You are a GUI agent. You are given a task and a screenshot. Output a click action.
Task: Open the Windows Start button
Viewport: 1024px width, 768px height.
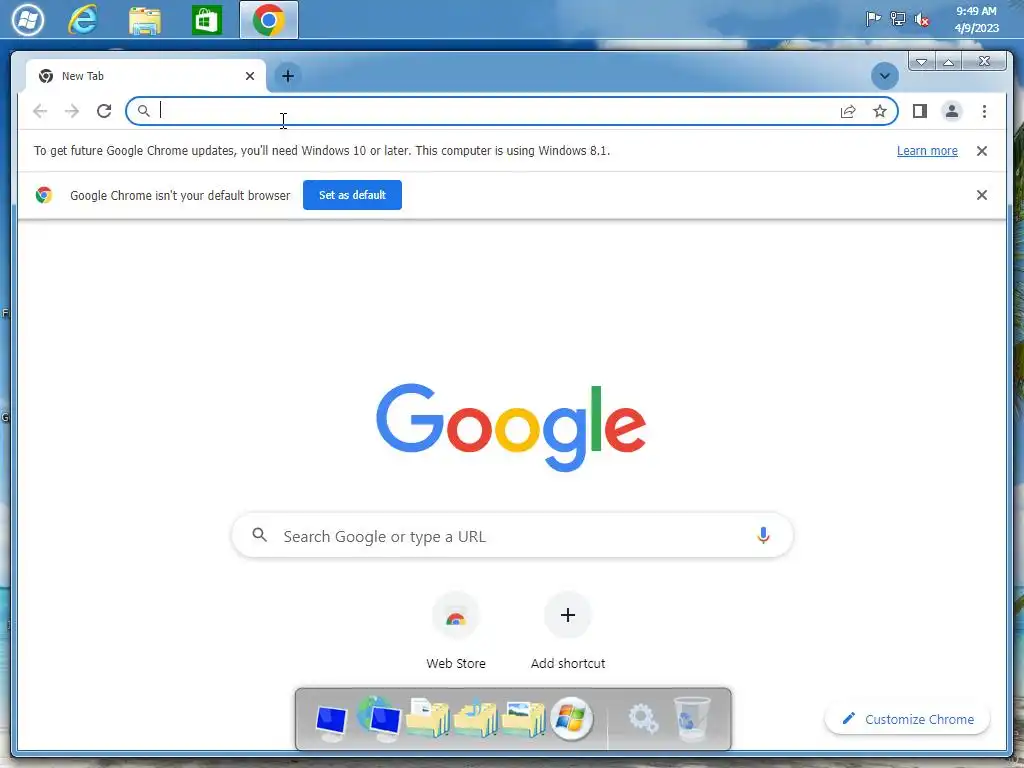pos(27,19)
